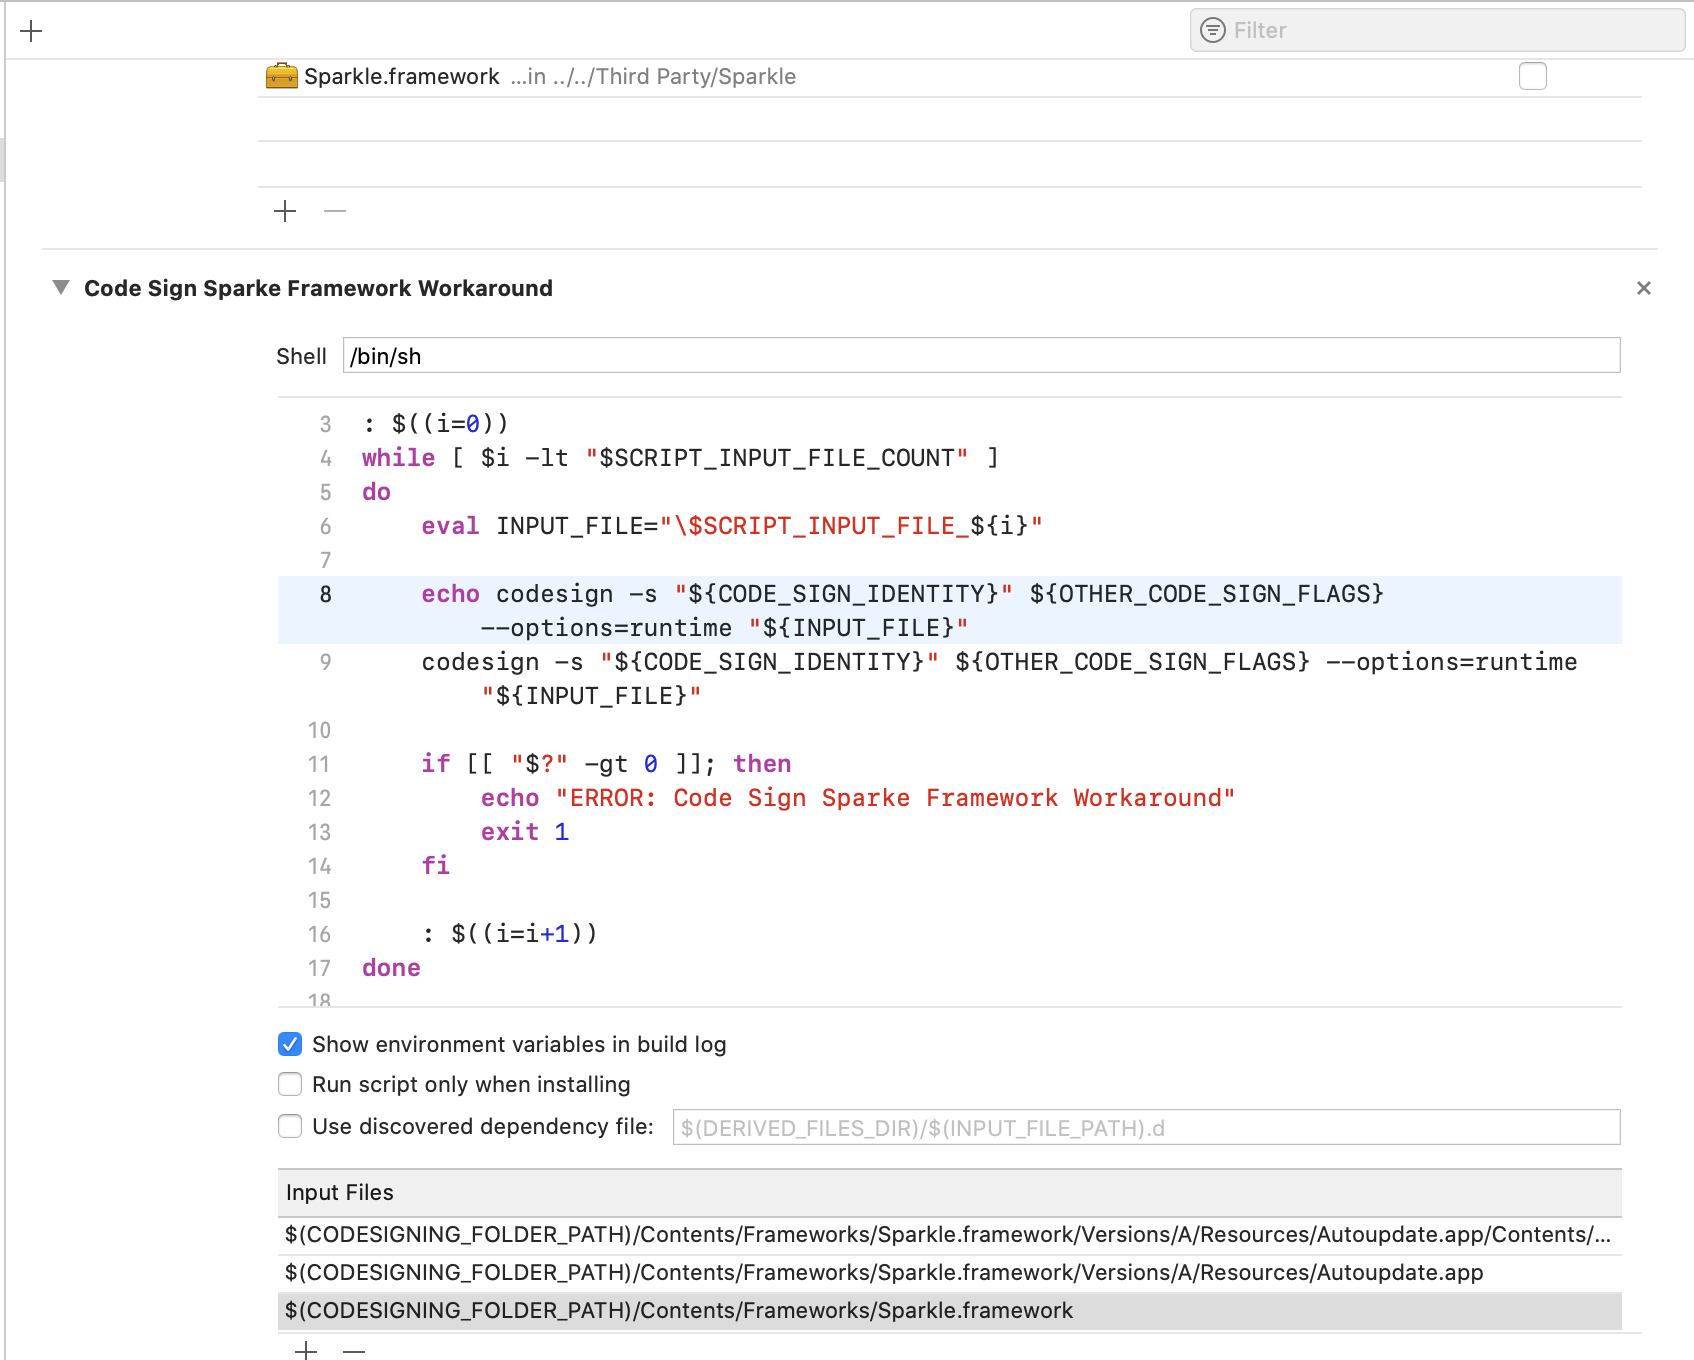Select the DERIVED_FILES_DIR dependency file field
The height and width of the screenshot is (1360, 1694).
(1146, 1127)
